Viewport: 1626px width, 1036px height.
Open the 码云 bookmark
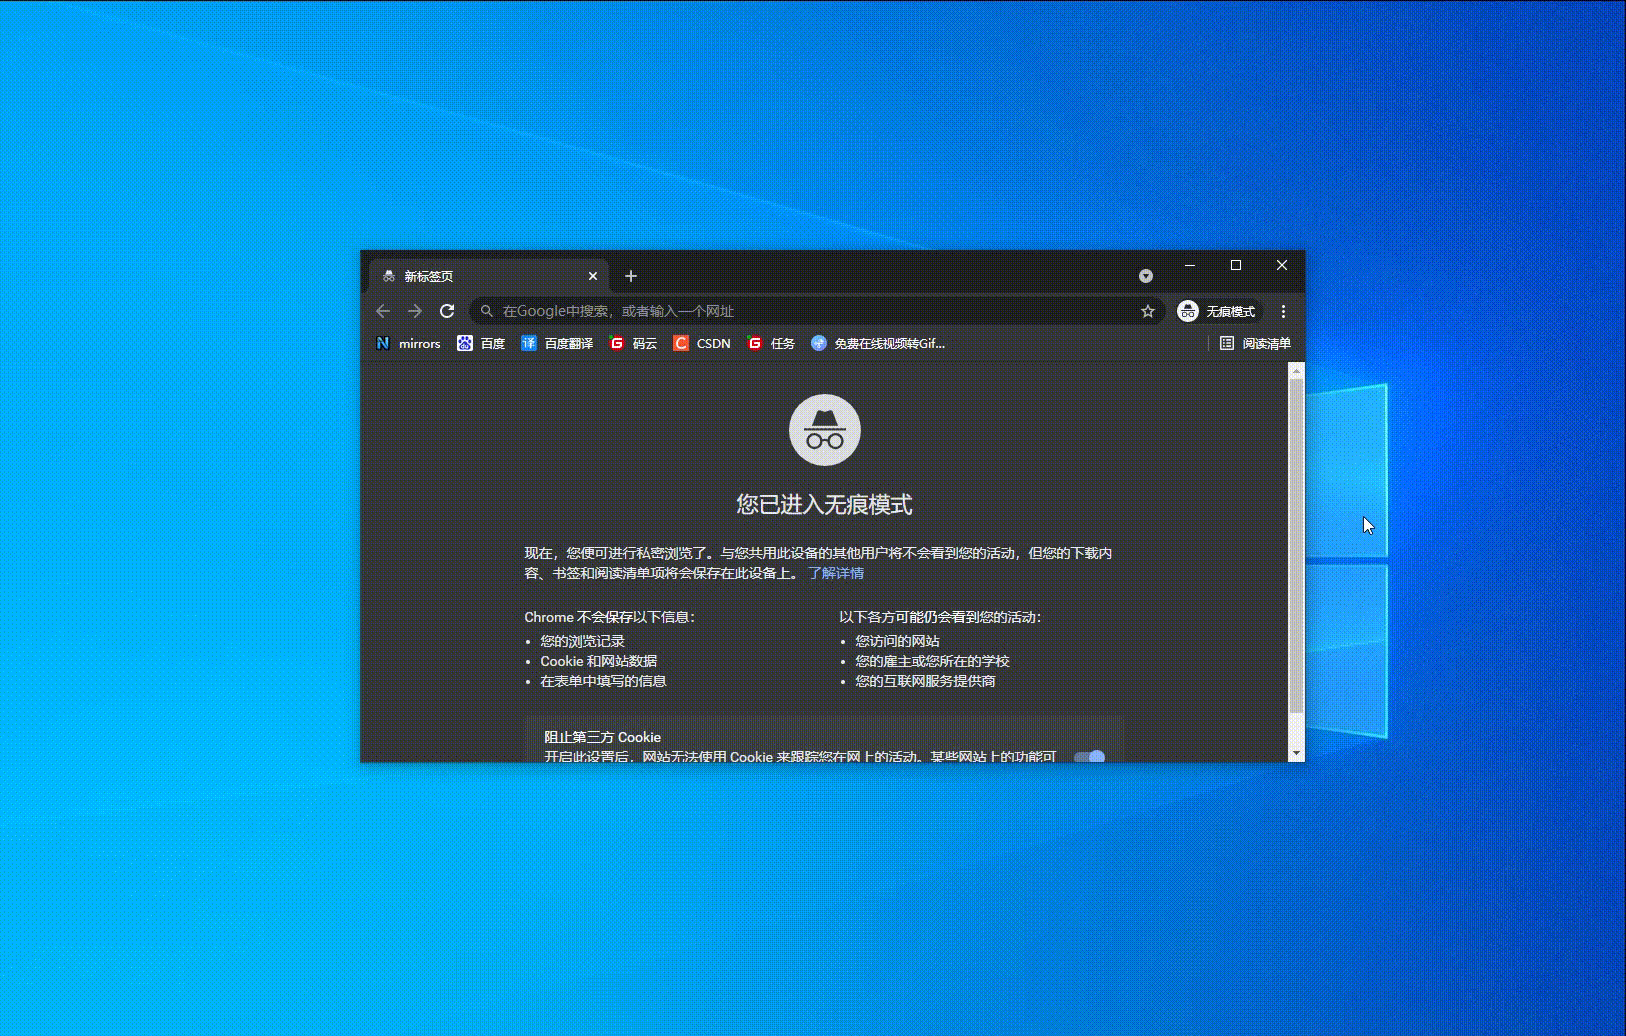(633, 343)
